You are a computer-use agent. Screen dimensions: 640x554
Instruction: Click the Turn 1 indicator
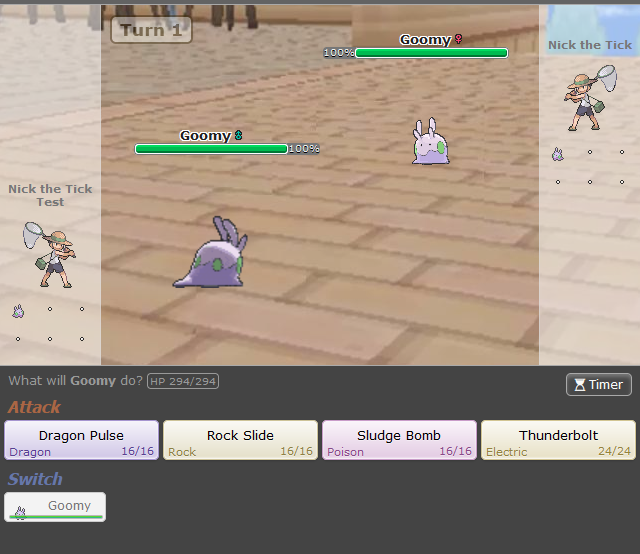pos(151,30)
